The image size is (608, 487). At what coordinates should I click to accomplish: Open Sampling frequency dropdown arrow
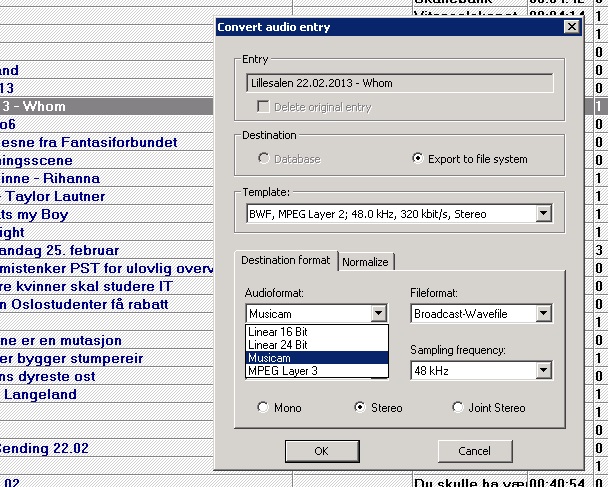[x=544, y=371]
